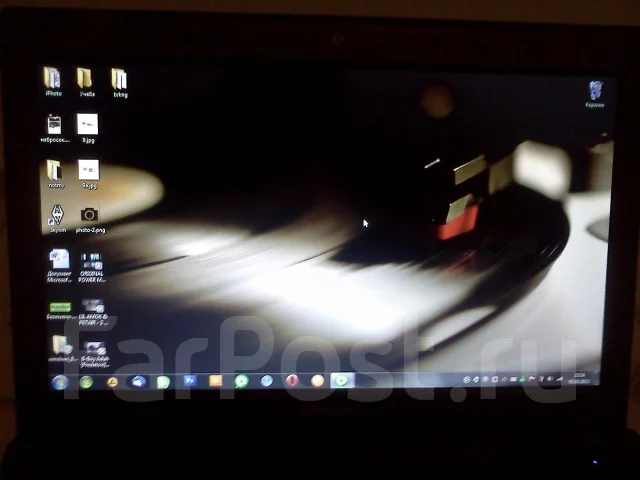
Task: Click the green orb taskbar icon next to Start
Action: click(x=86, y=382)
